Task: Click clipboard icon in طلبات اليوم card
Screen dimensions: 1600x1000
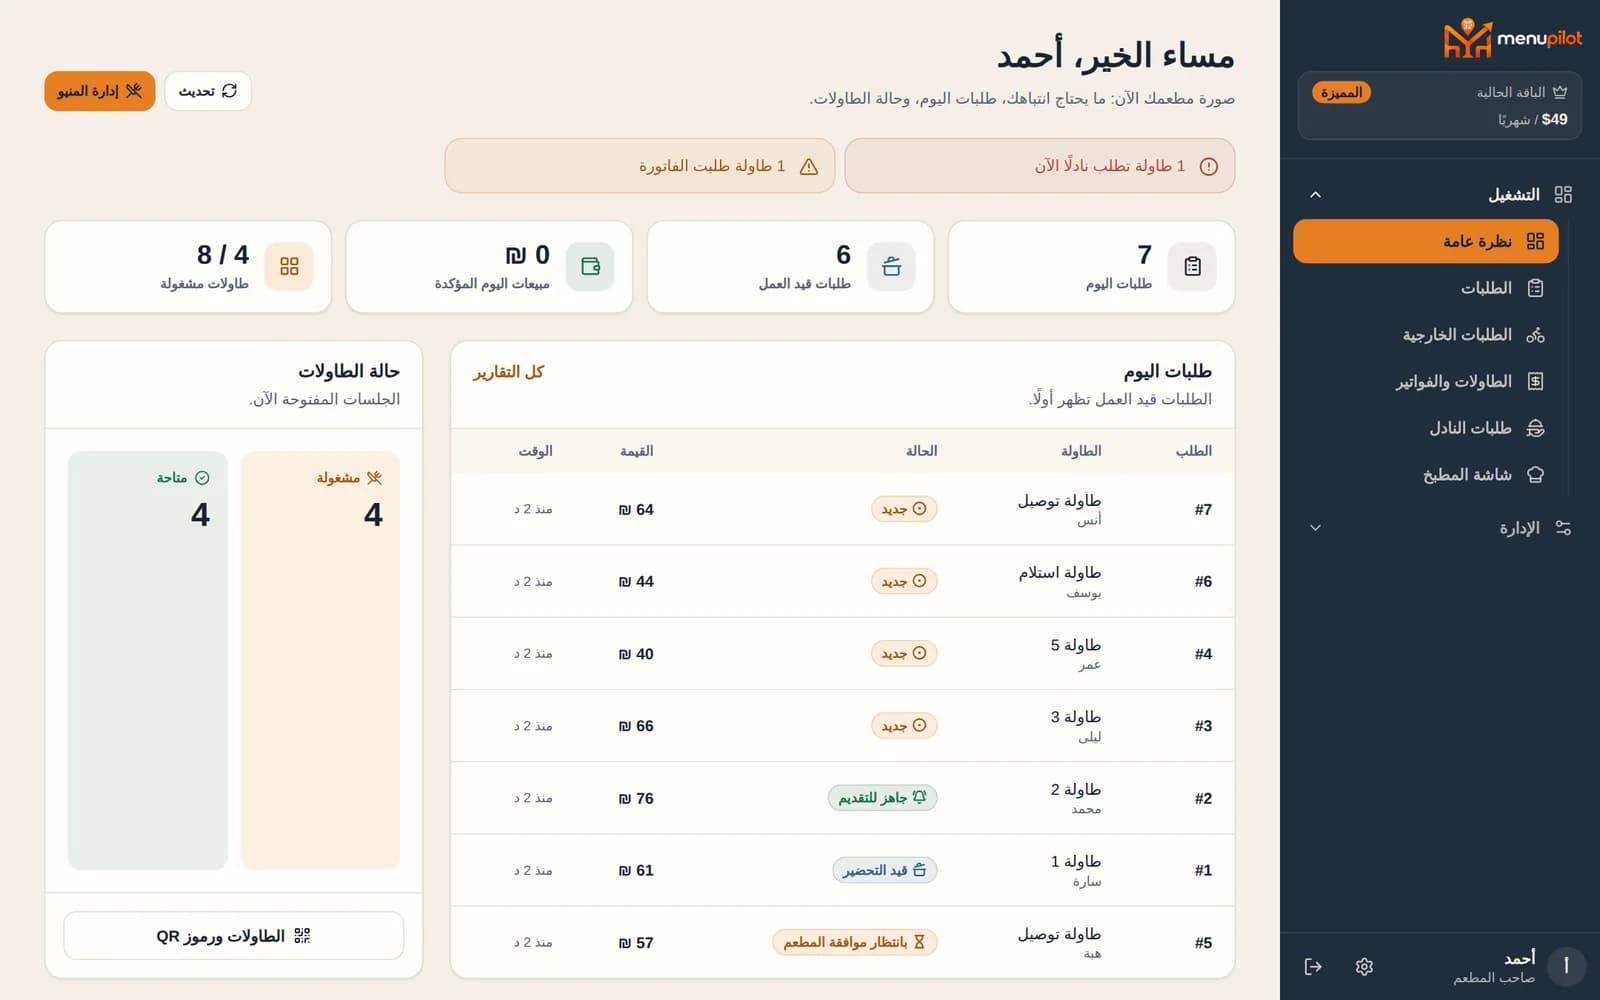Action: pos(1192,266)
